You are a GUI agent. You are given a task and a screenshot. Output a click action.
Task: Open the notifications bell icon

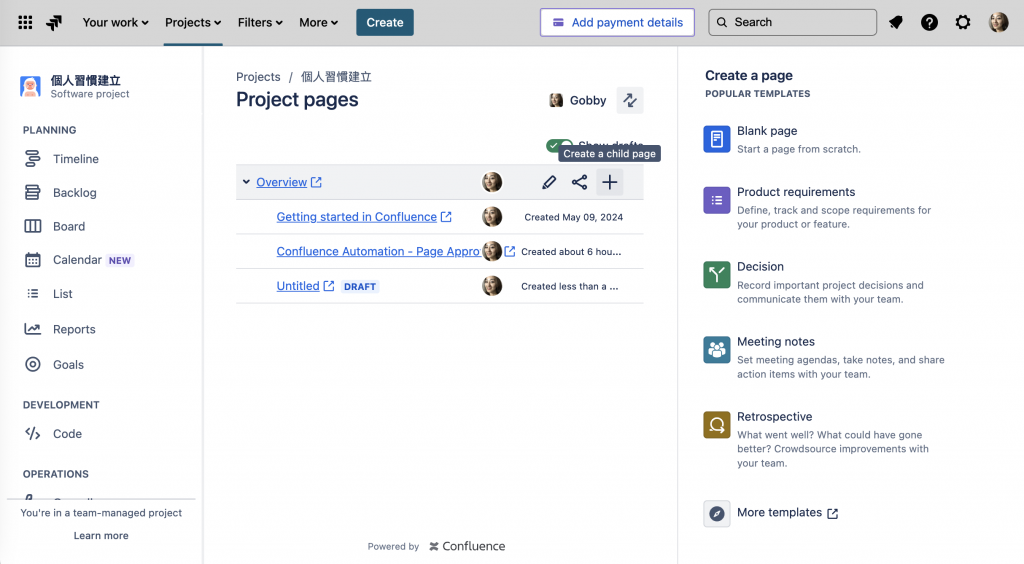coord(896,23)
